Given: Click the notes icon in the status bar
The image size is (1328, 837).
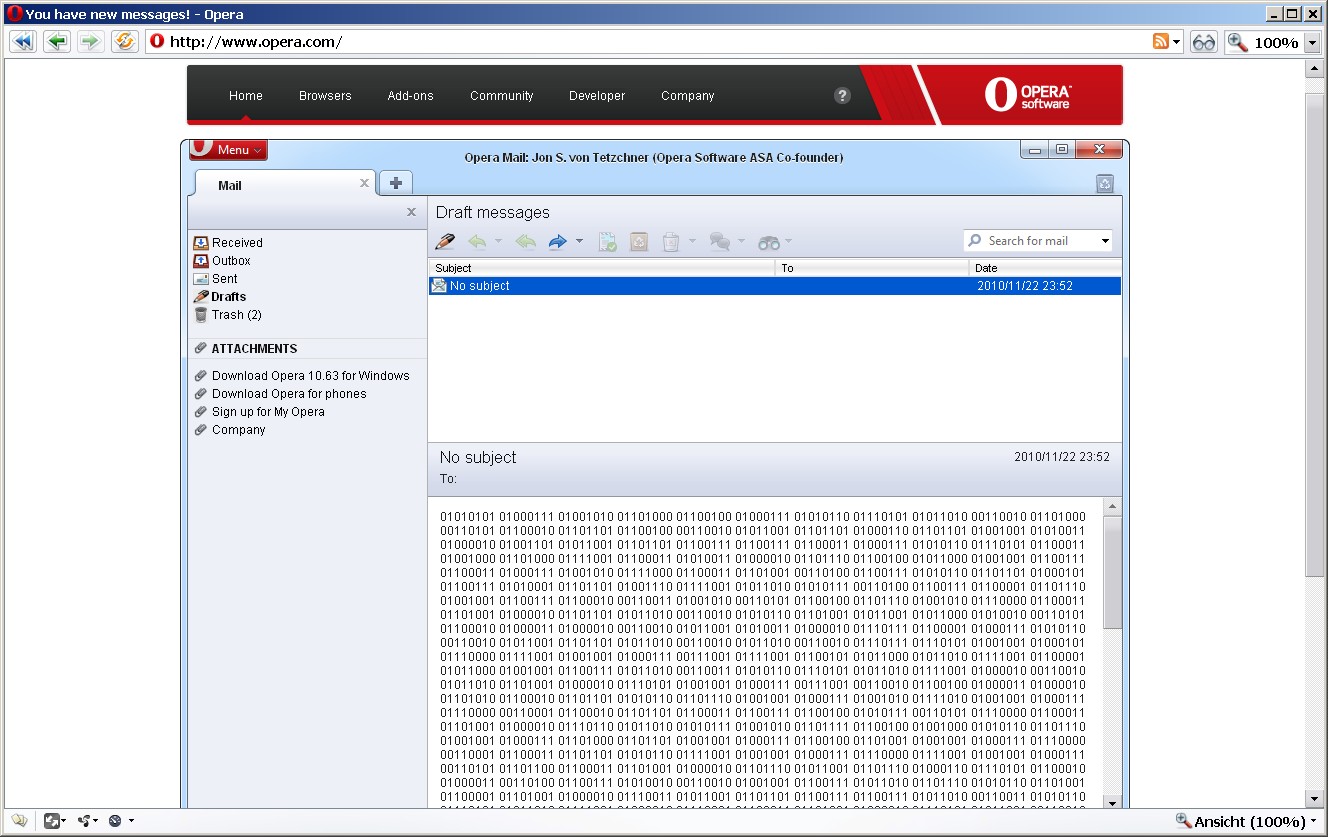Looking at the screenshot, I should [x=19, y=820].
